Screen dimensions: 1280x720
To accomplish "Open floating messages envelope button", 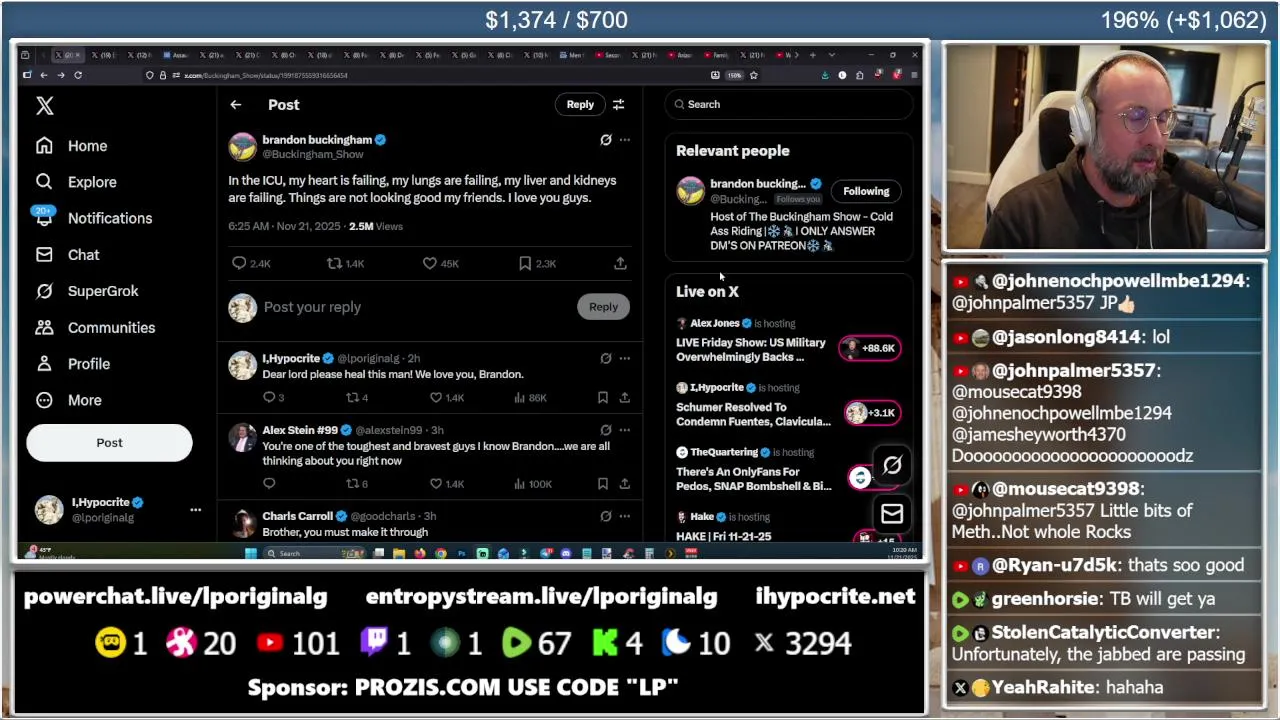I will (892, 514).
